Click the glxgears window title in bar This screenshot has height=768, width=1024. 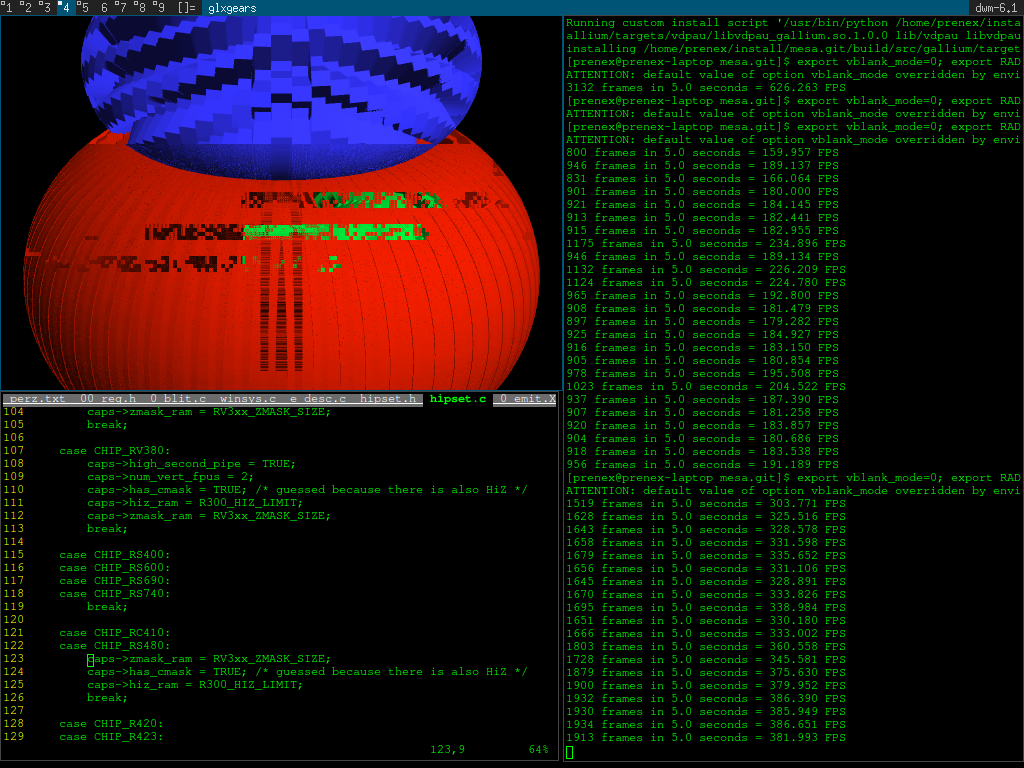[x=232, y=8]
